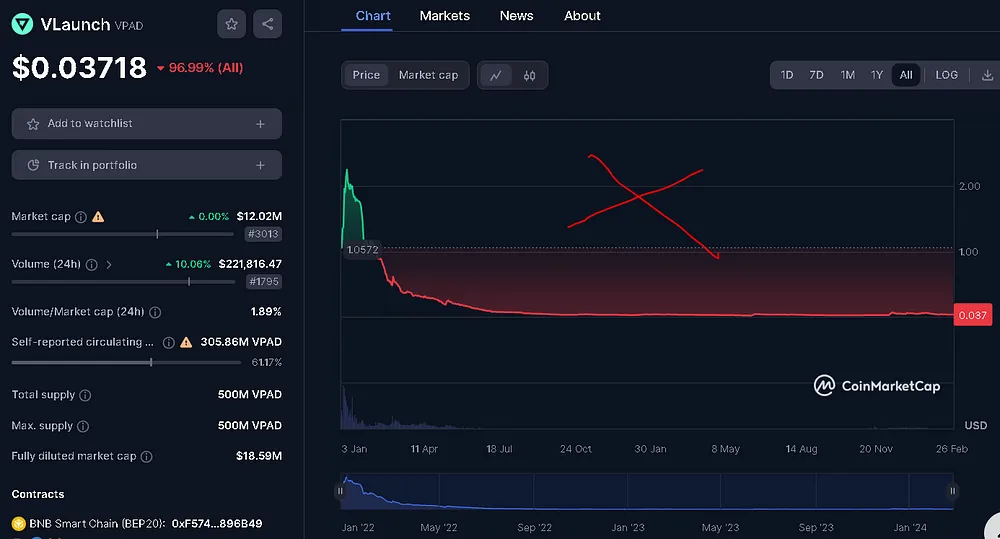Viewport: 1000px width, 539px height.
Task: Click the market cap rank progress bar
Action: tap(122, 234)
